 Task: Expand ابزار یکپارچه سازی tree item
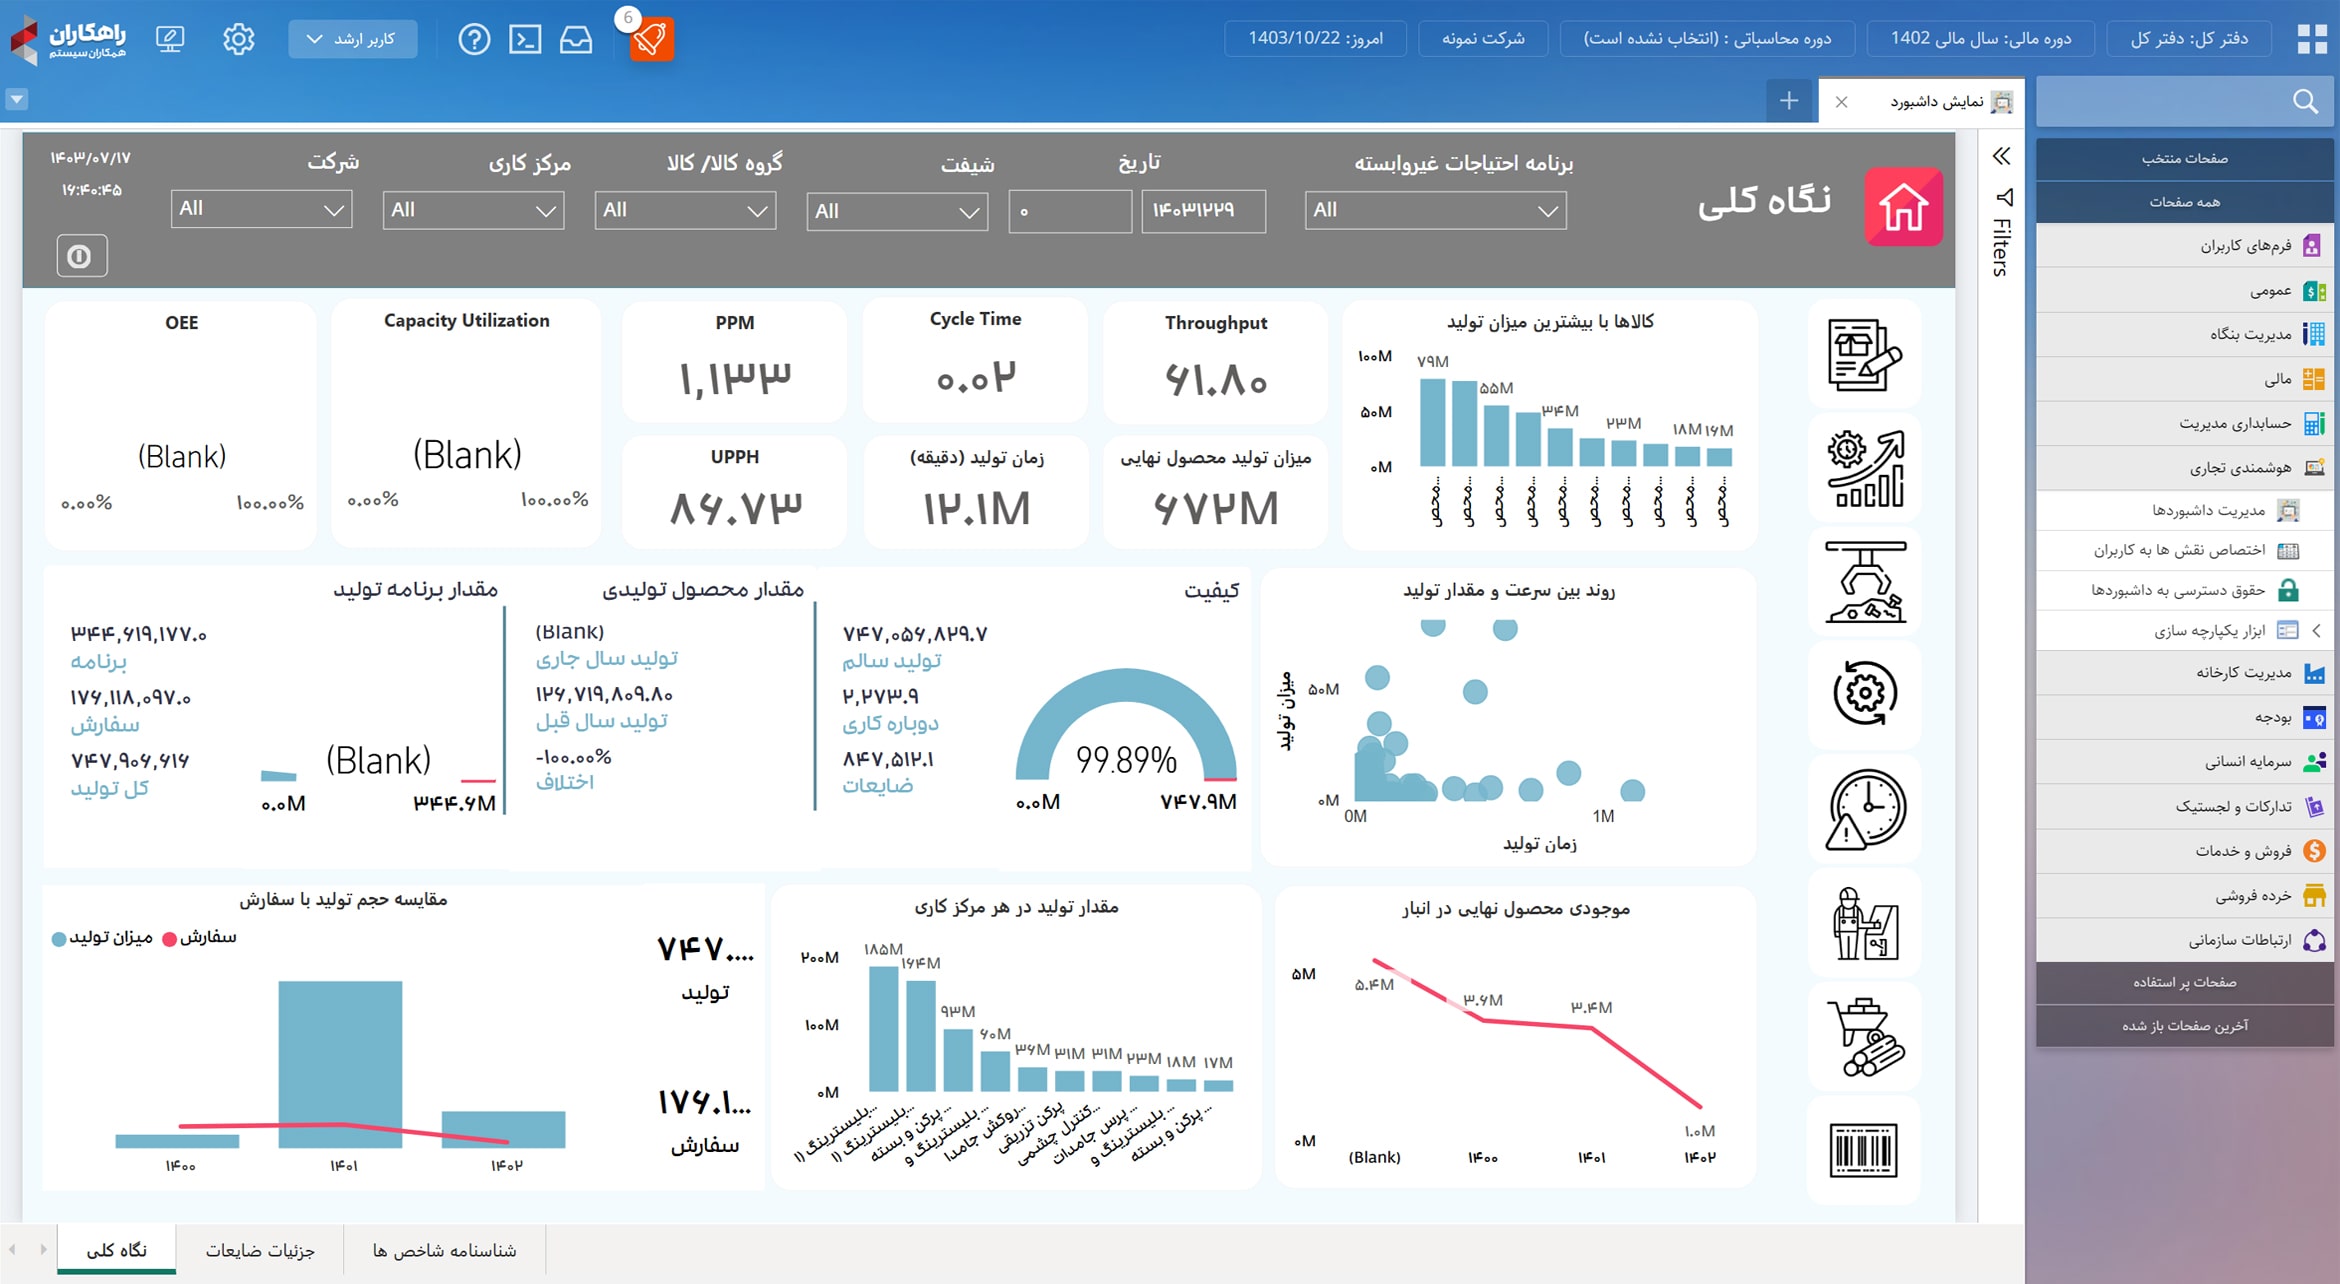pyautogui.click(x=2316, y=630)
